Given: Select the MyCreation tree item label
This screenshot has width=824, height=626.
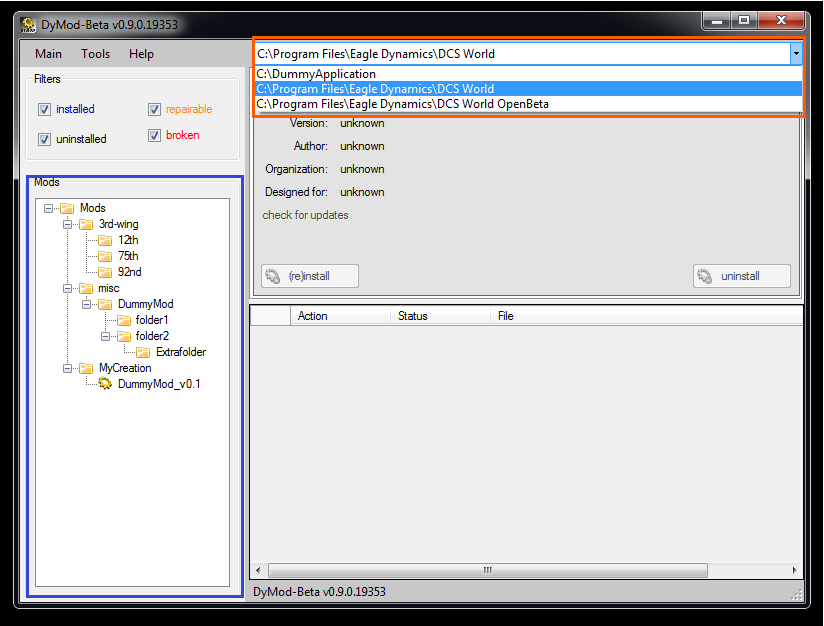Looking at the screenshot, I should click(125, 368).
